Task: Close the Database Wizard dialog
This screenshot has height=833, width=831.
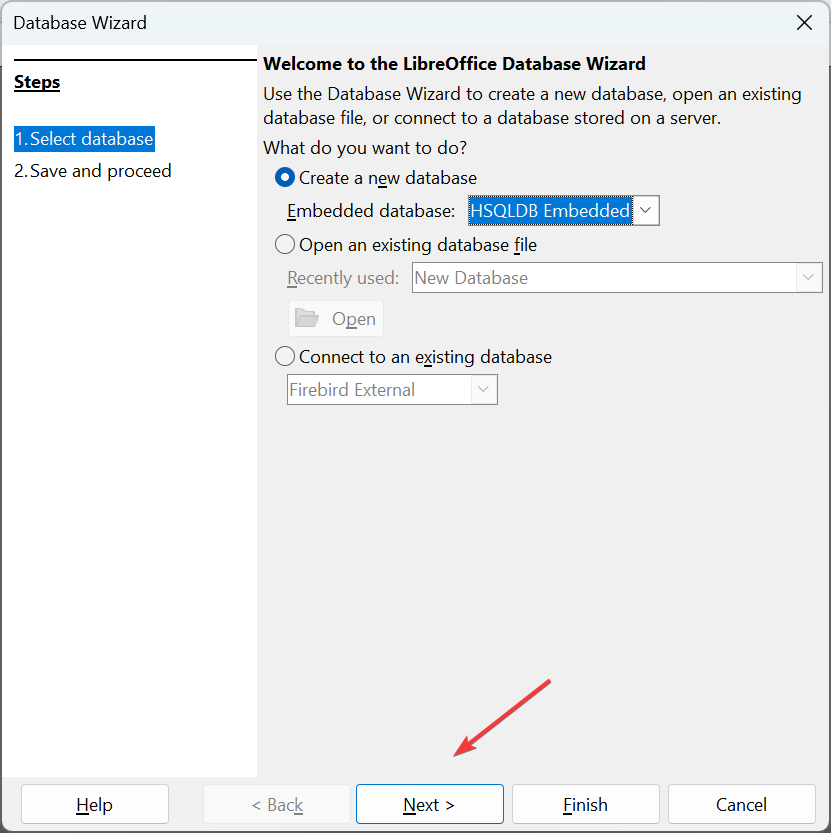Action: pos(804,23)
